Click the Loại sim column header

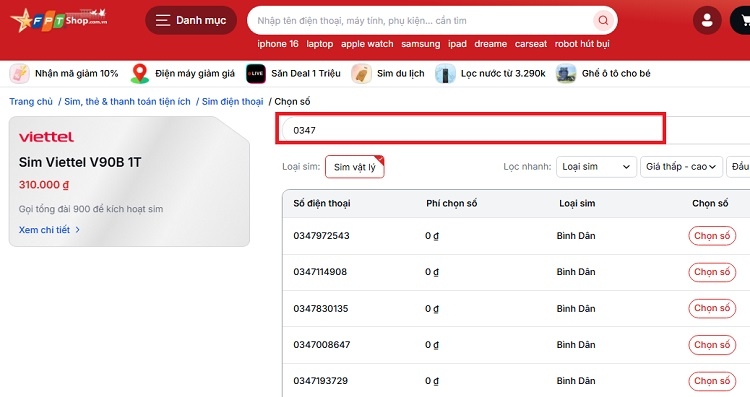coord(577,203)
